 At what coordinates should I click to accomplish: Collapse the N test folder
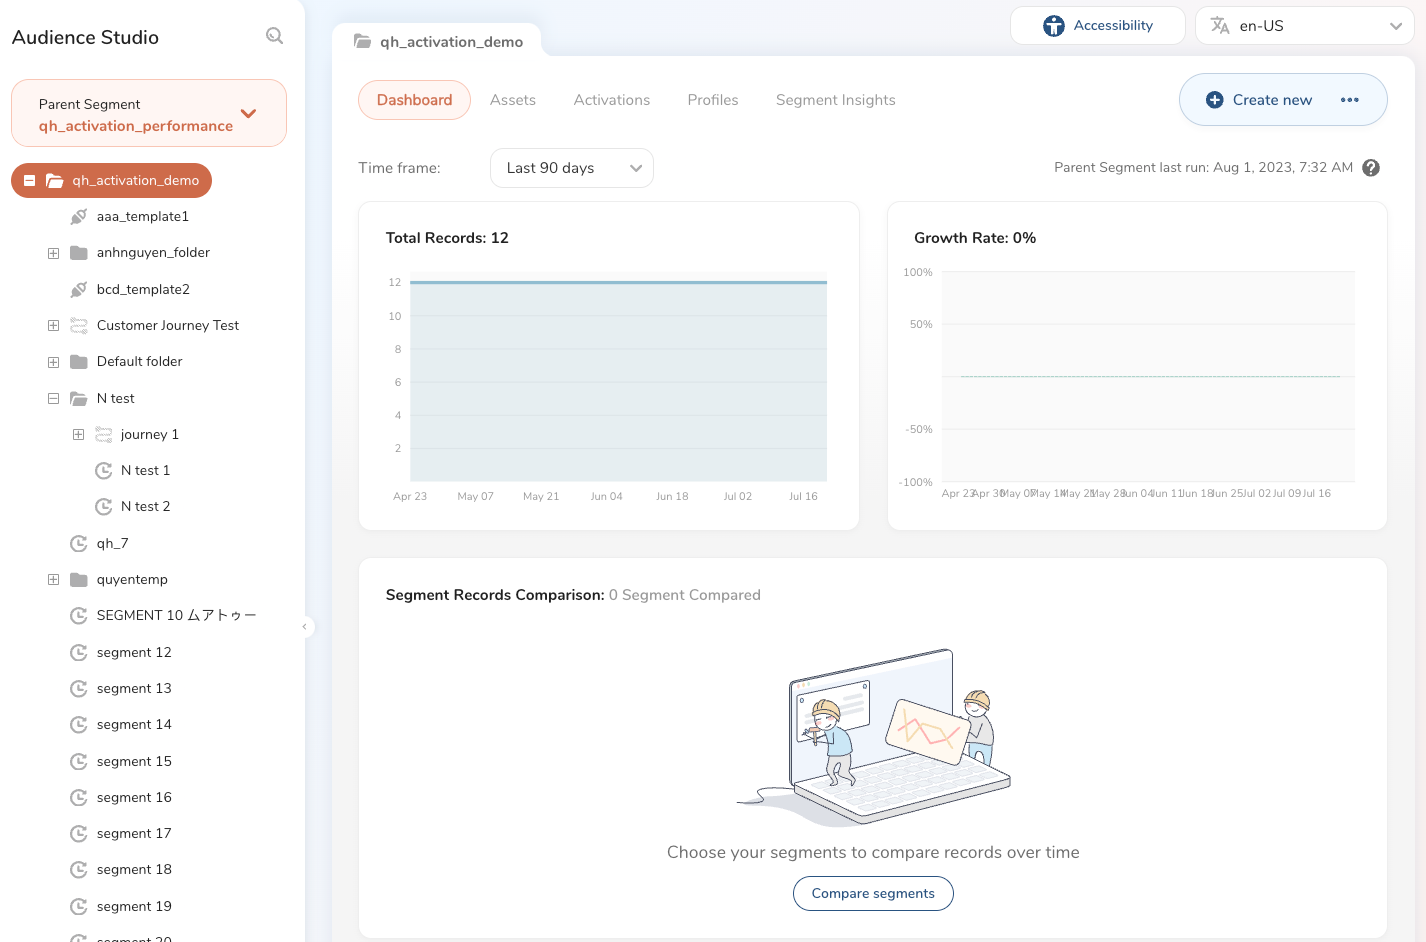pyautogui.click(x=53, y=399)
